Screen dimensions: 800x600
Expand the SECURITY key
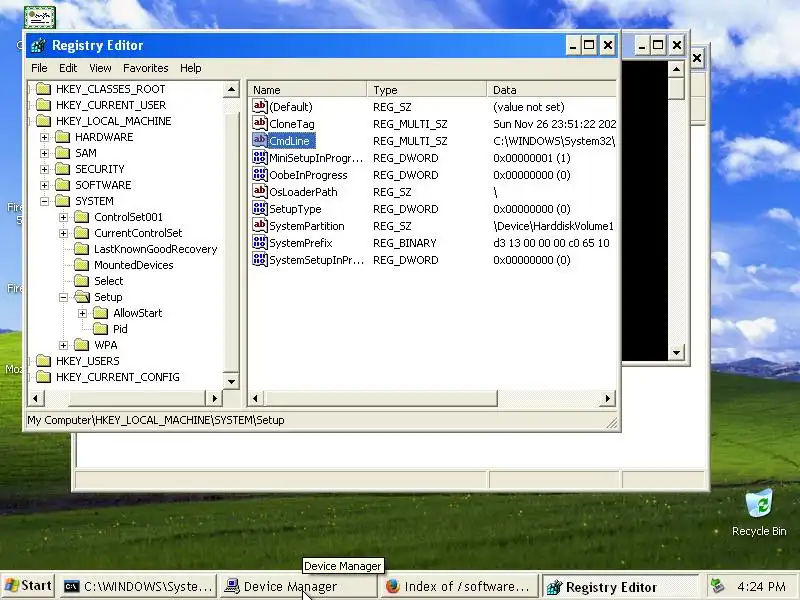(44, 169)
